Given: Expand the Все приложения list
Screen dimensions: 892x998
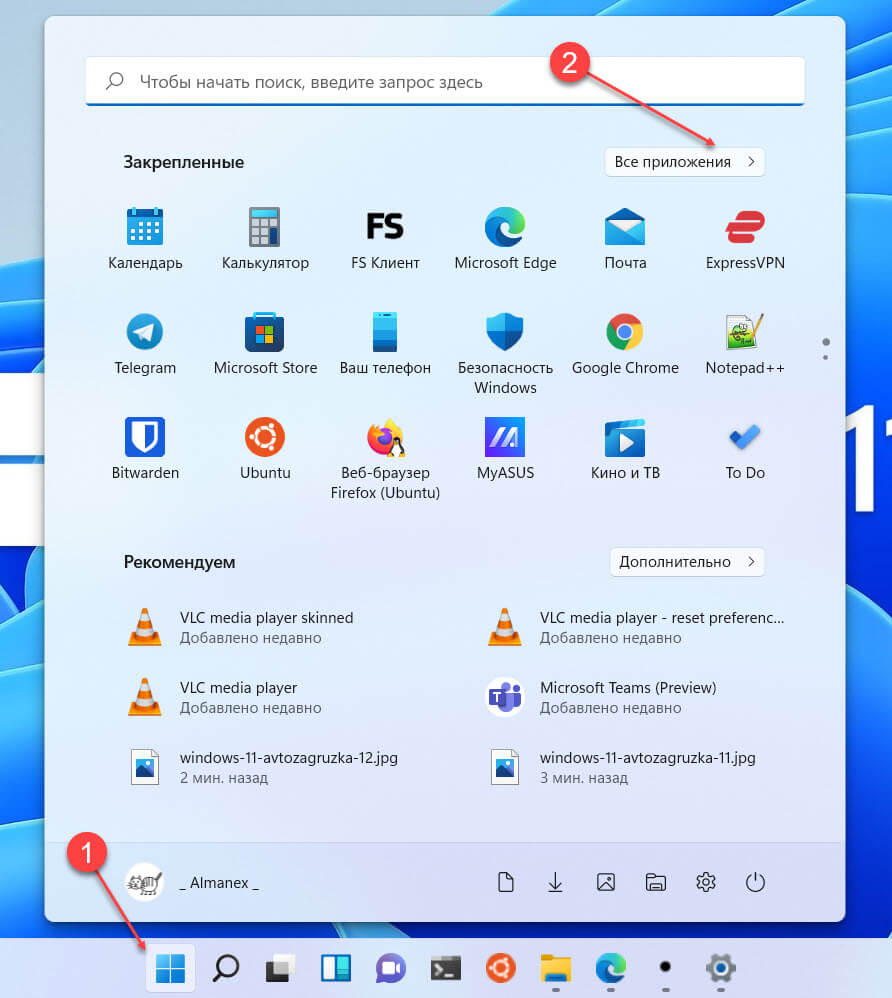Looking at the screenshot, I should pyautogui.click(x=684, y=162).
